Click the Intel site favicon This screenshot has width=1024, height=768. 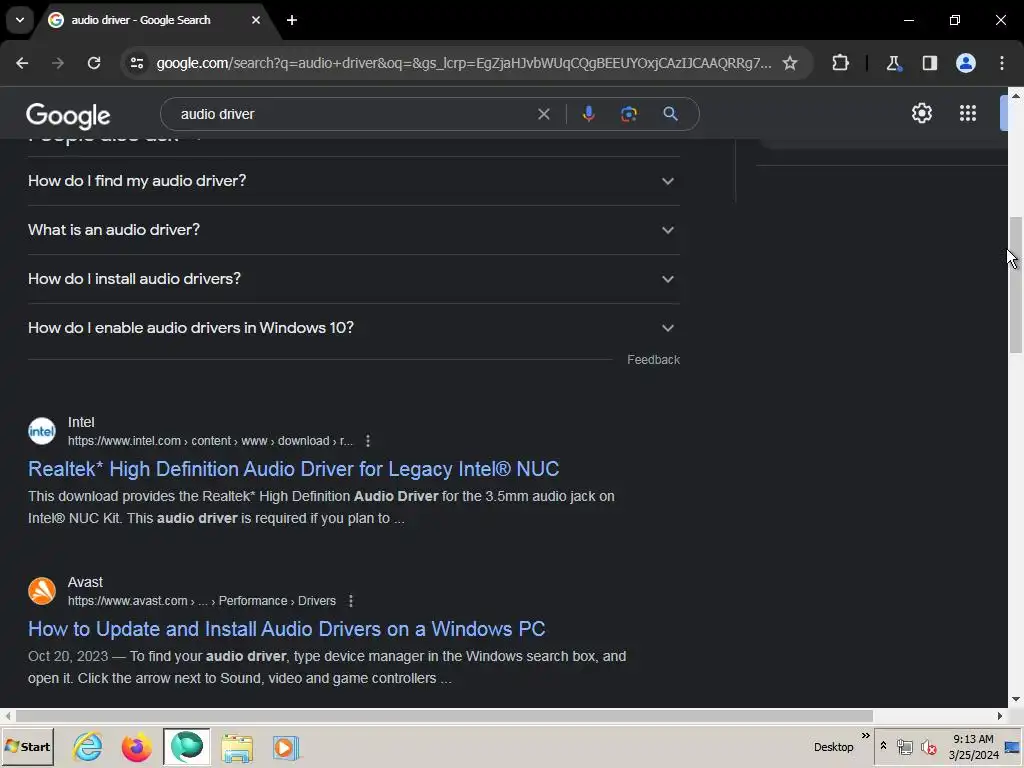click(x=42, y=431)
